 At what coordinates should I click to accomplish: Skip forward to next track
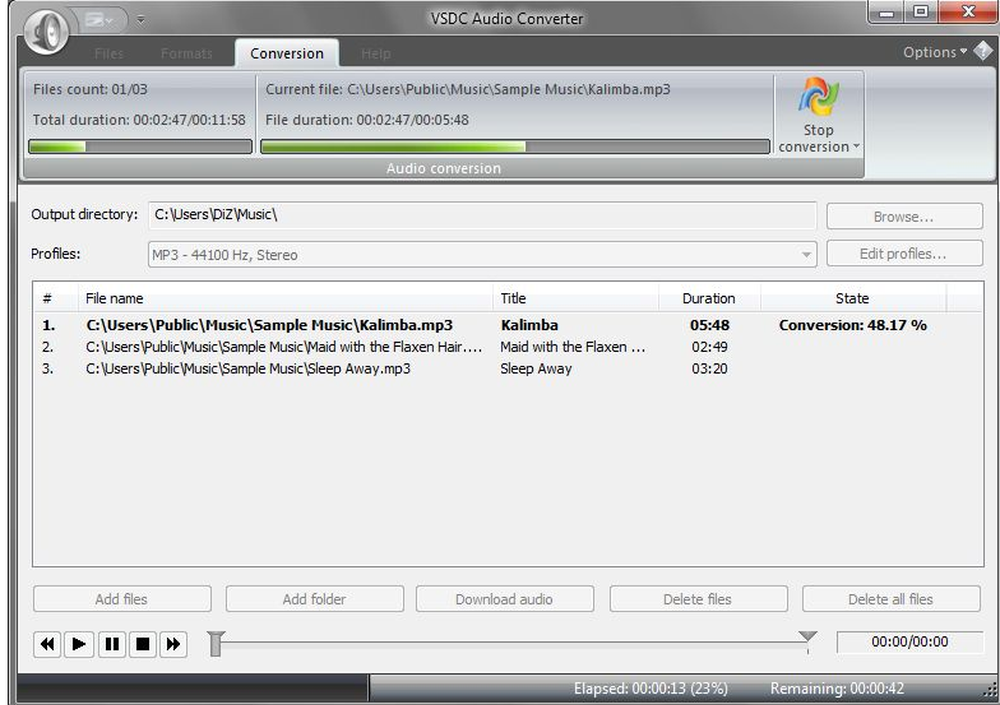click(x=173, y=644)
